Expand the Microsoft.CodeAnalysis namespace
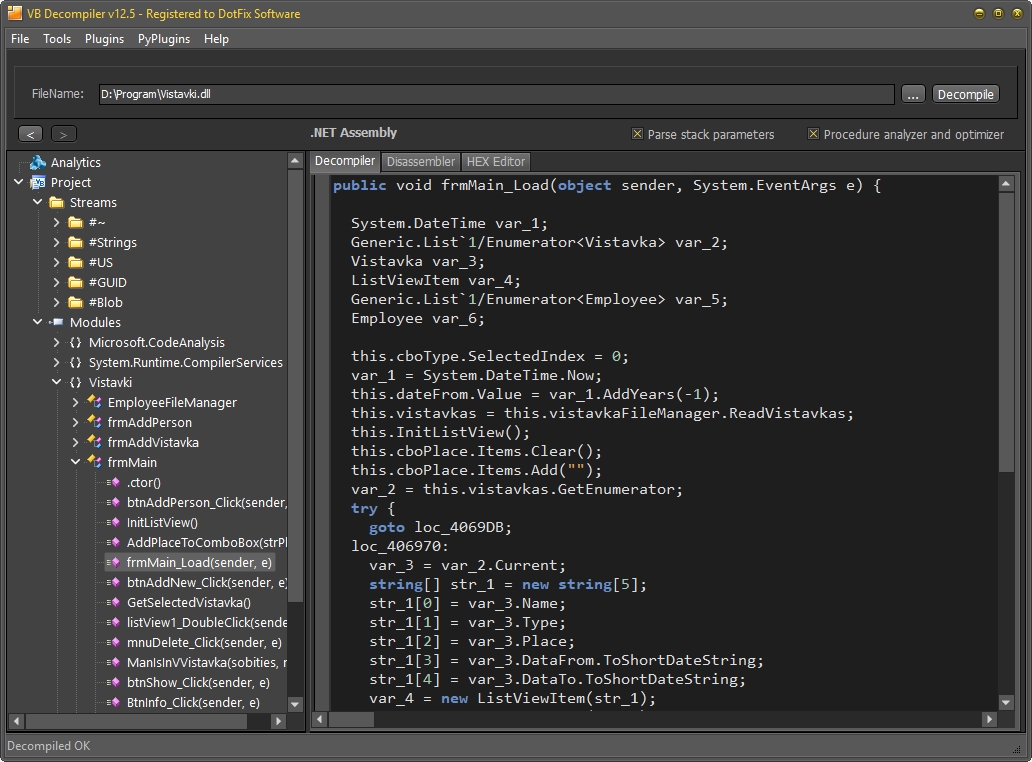 (x=57, y=342)
